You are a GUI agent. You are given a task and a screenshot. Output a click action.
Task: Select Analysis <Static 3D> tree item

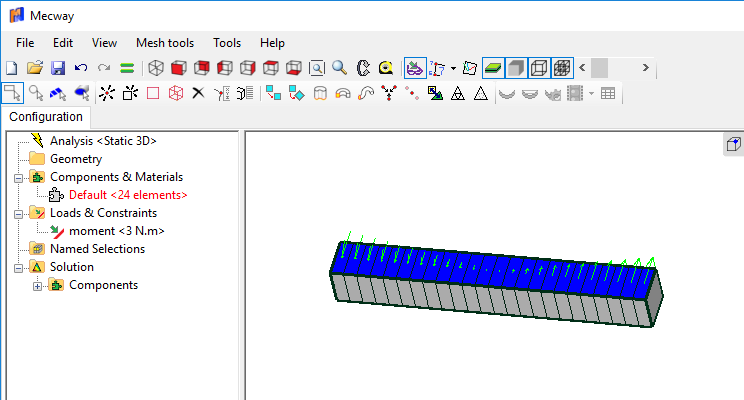tap(103, 141)
